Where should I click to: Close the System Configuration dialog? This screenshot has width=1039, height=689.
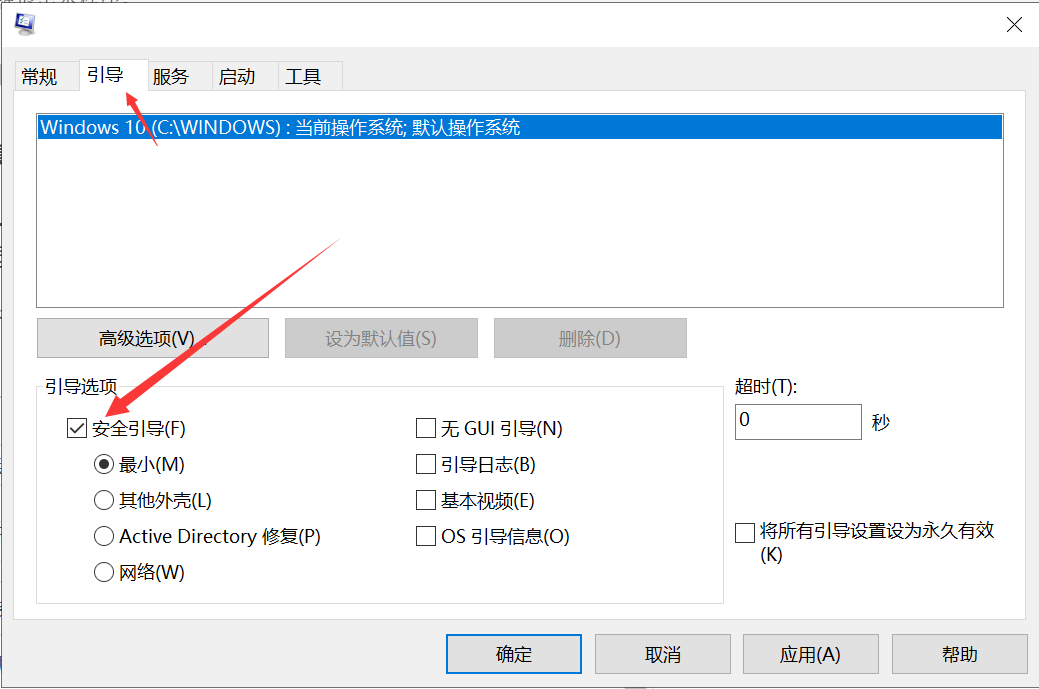pos(1014,25)
